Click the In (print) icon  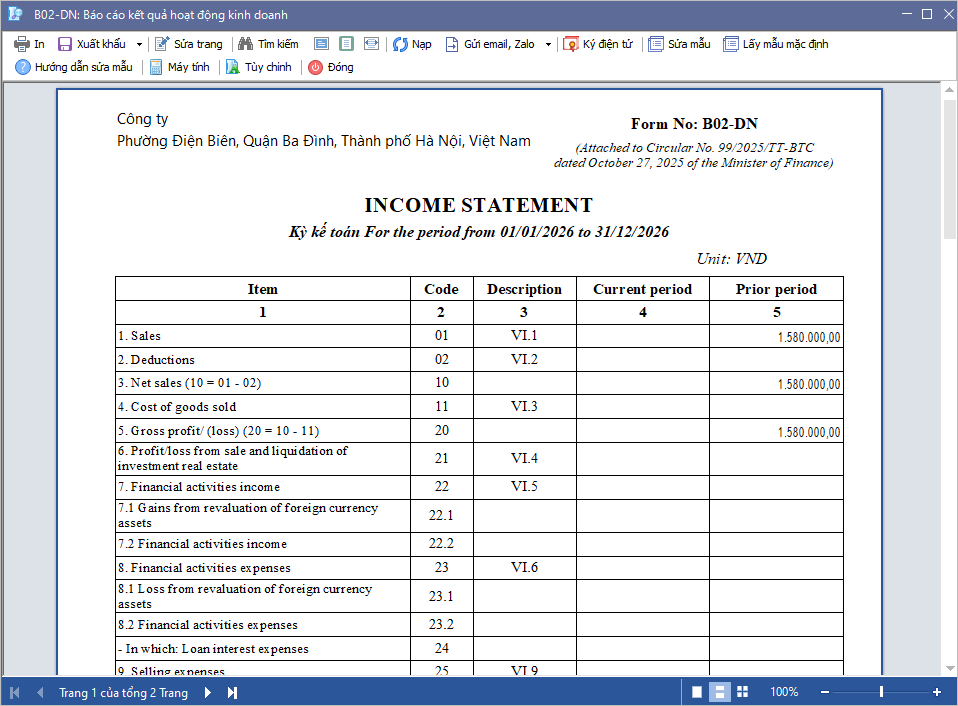tap(21, 44)
